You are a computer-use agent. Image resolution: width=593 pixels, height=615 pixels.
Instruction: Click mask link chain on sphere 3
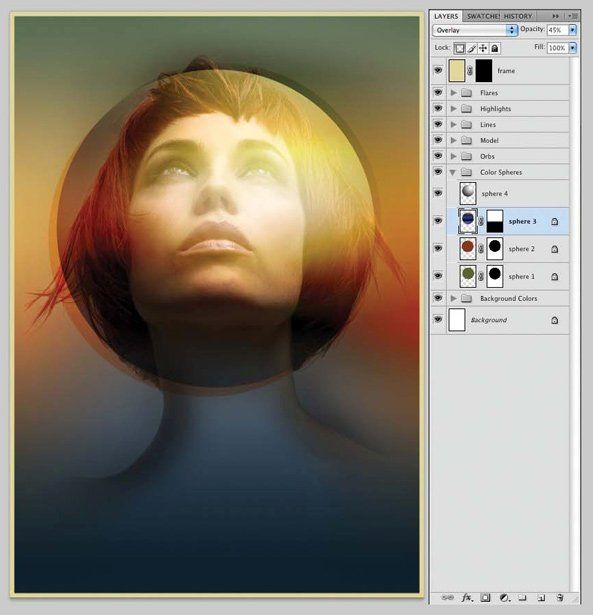pyautogui.click(x=481, y=222)
